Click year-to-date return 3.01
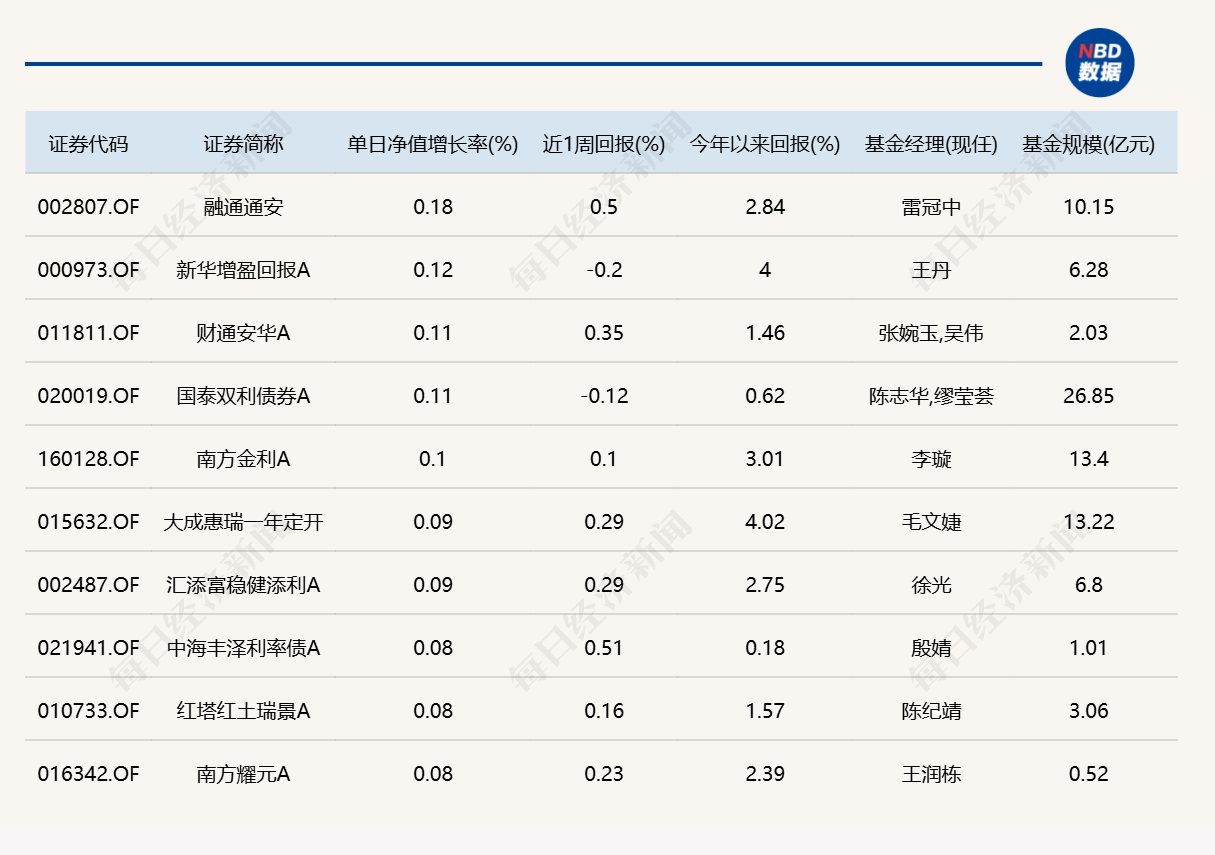Image resolution: width=1215 pixels, height=855 pixels. [x=765, y=459]
